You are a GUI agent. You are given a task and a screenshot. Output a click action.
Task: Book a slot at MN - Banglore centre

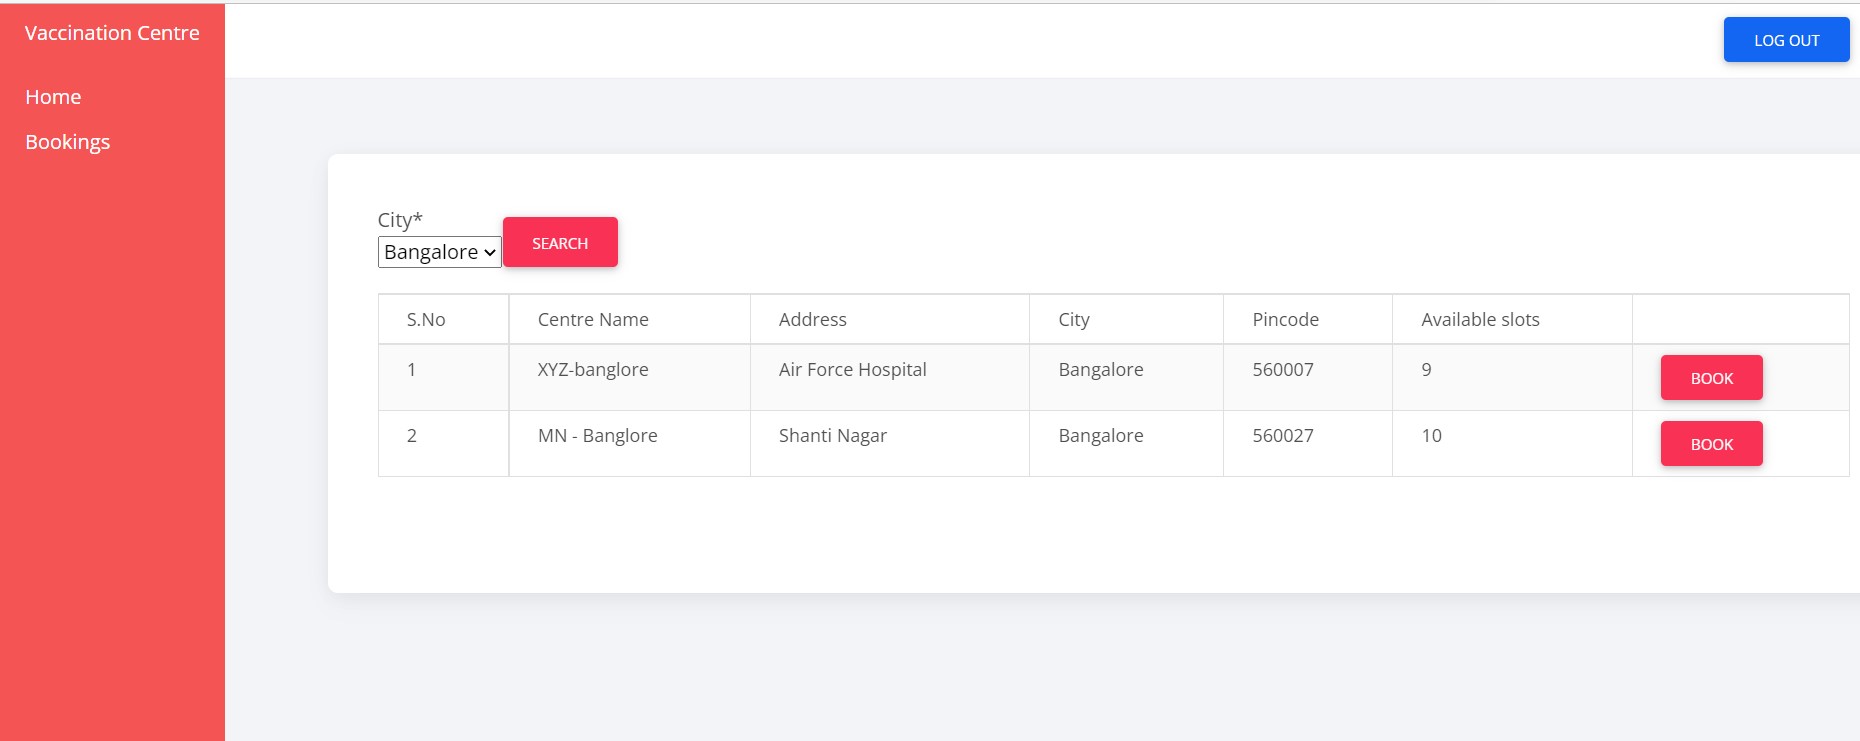pyautogui.click(x=1711, y=443)
